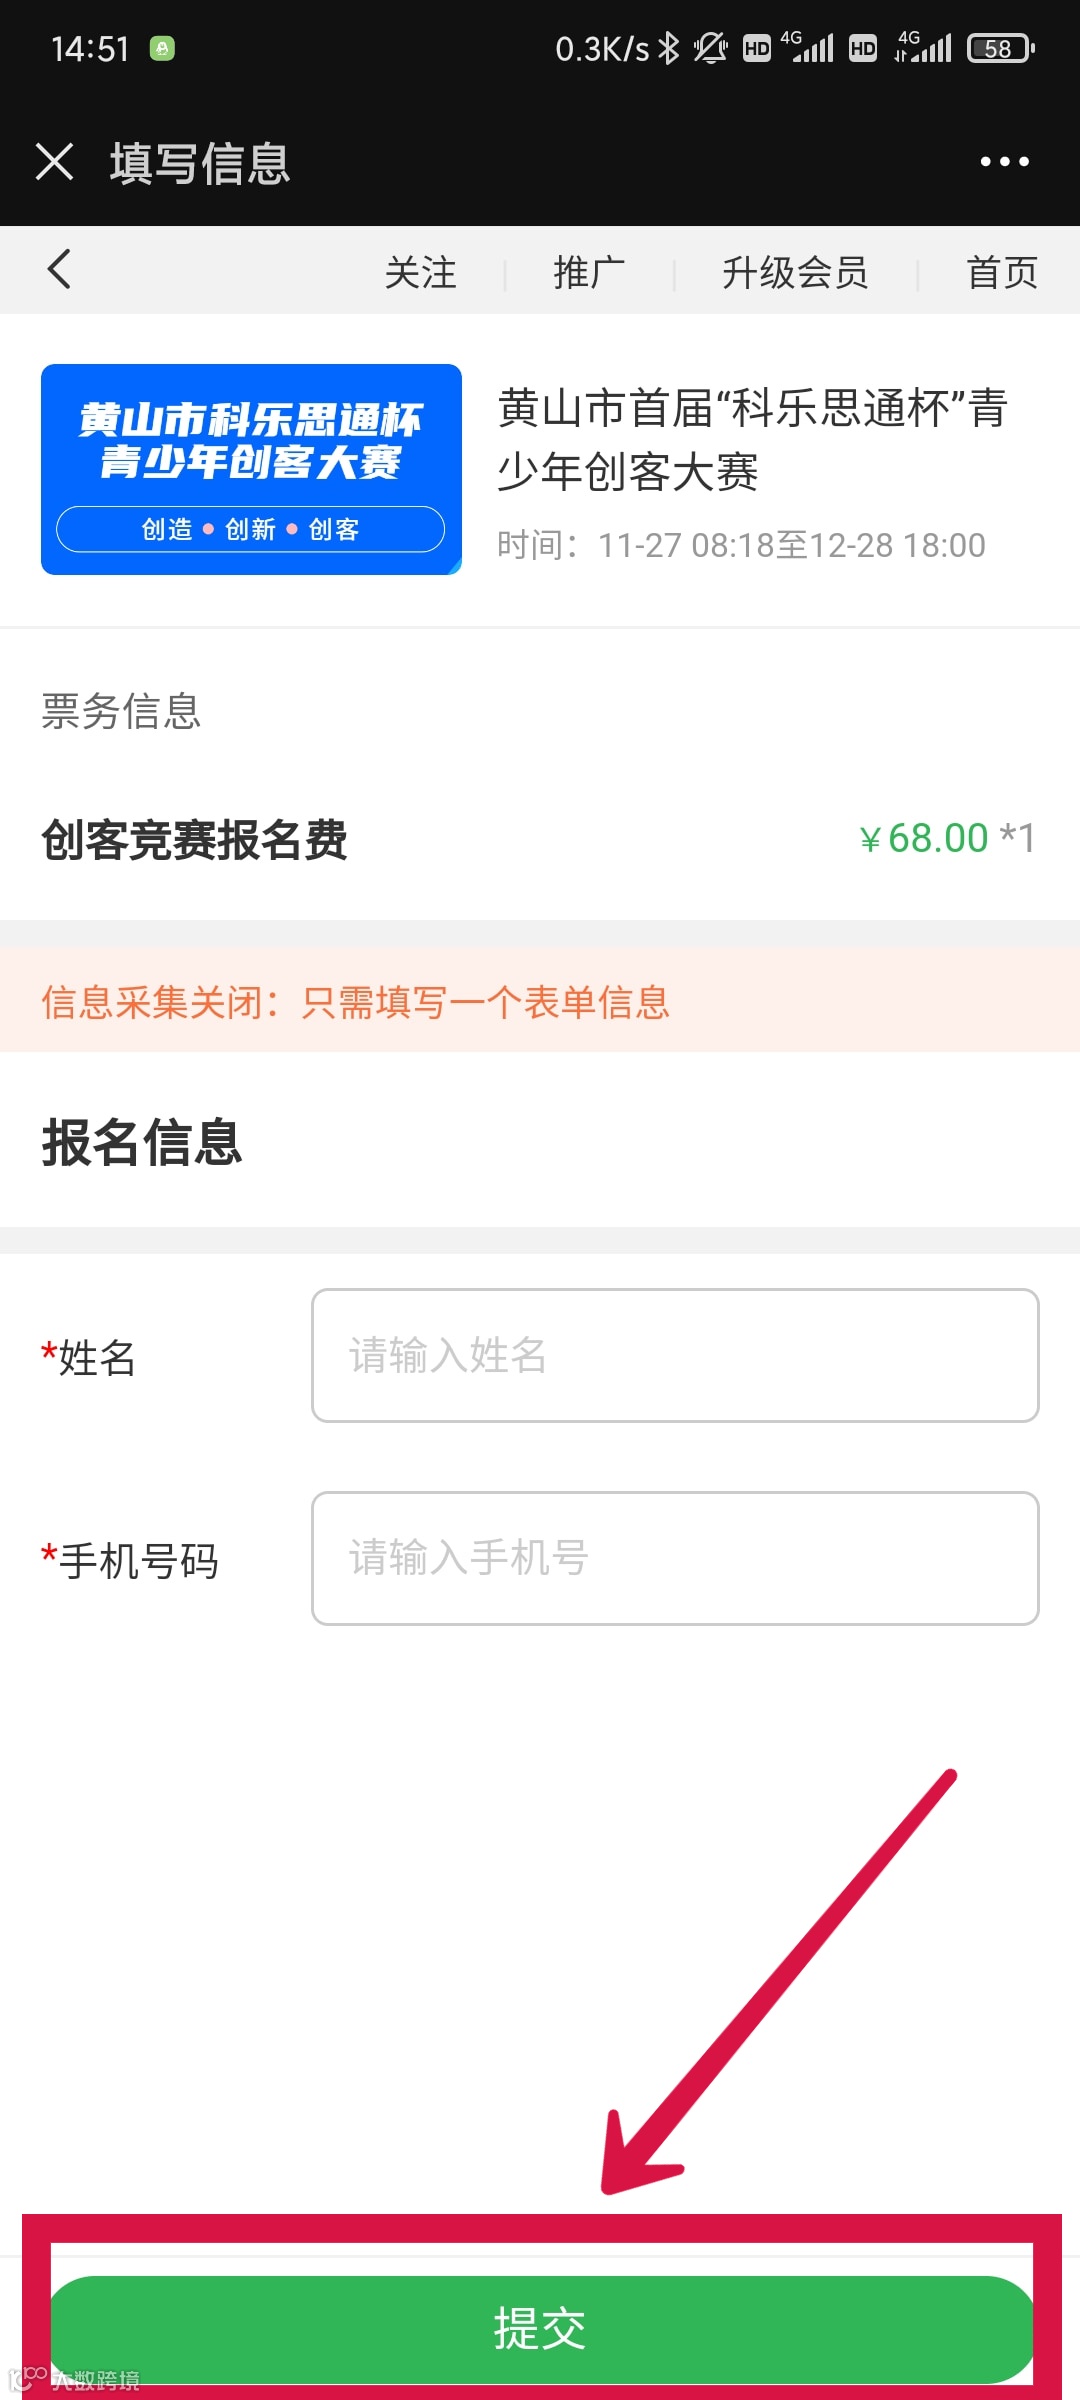Submit the form with the green 提交 button
Screen dimensions: 1080x2400
click(541, 2329)
